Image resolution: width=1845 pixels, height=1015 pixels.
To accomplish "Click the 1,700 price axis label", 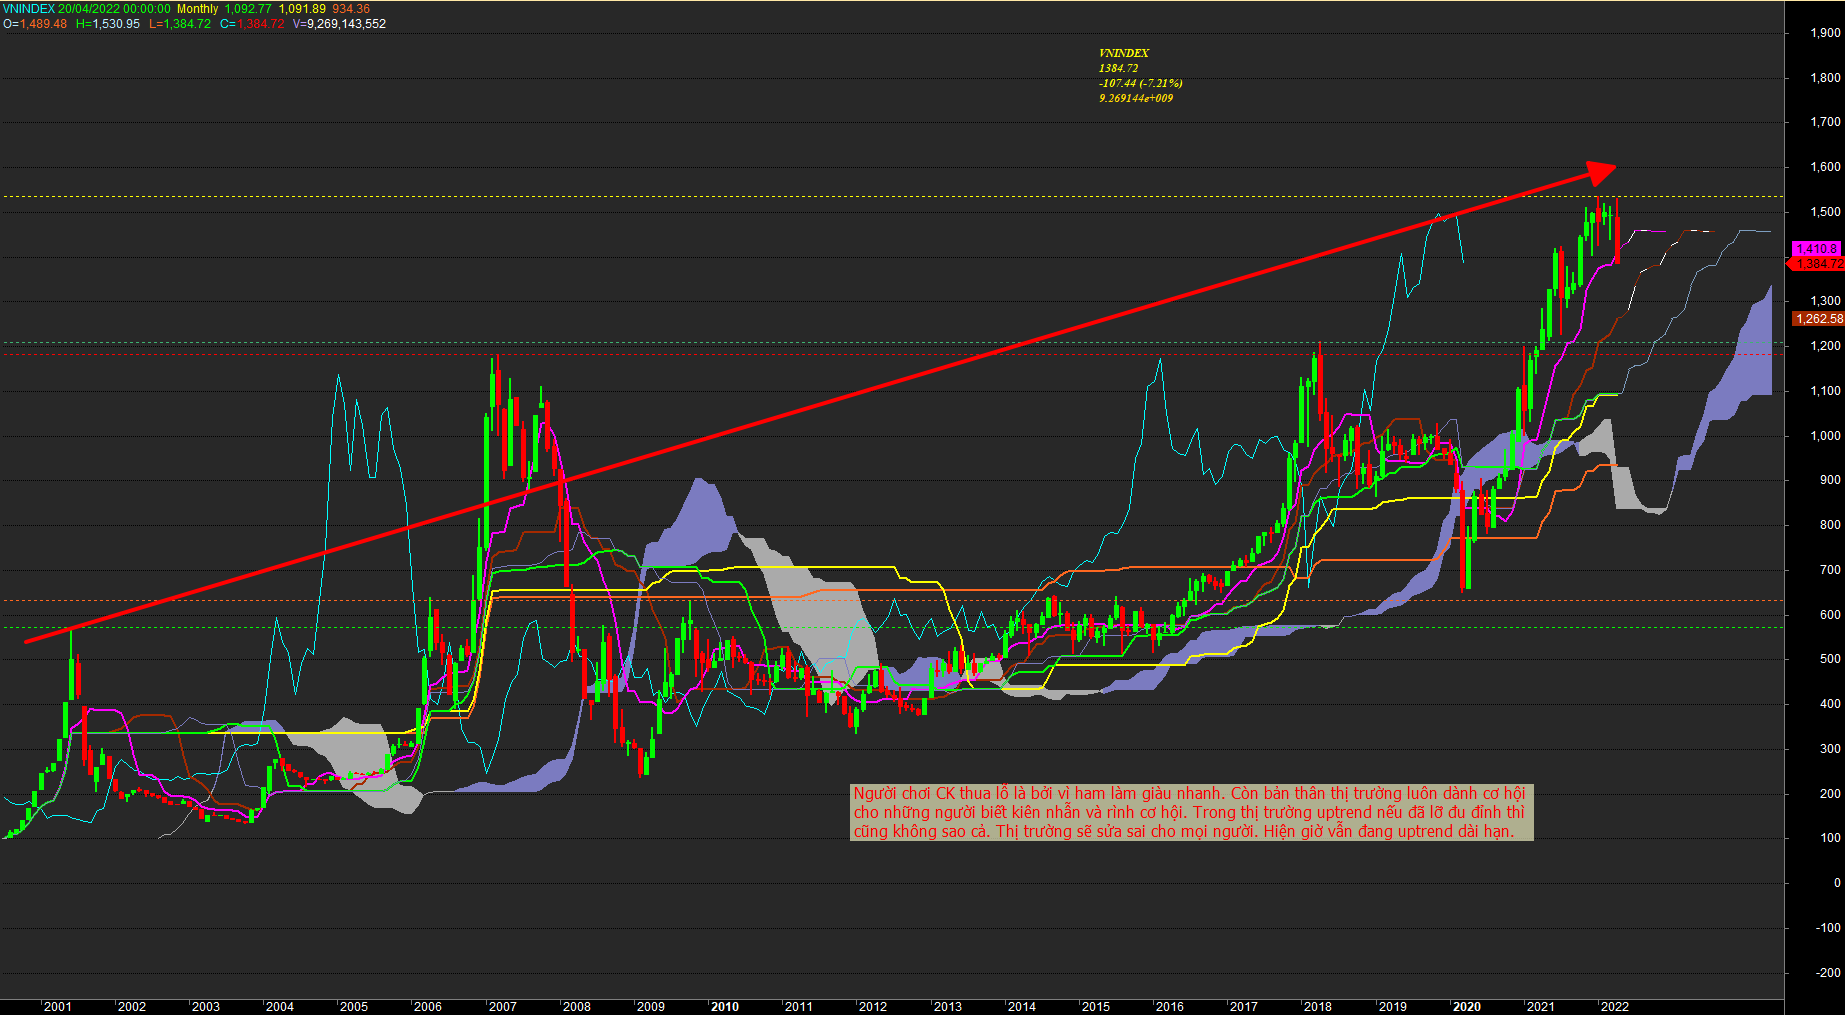I will click(1826, 122).
